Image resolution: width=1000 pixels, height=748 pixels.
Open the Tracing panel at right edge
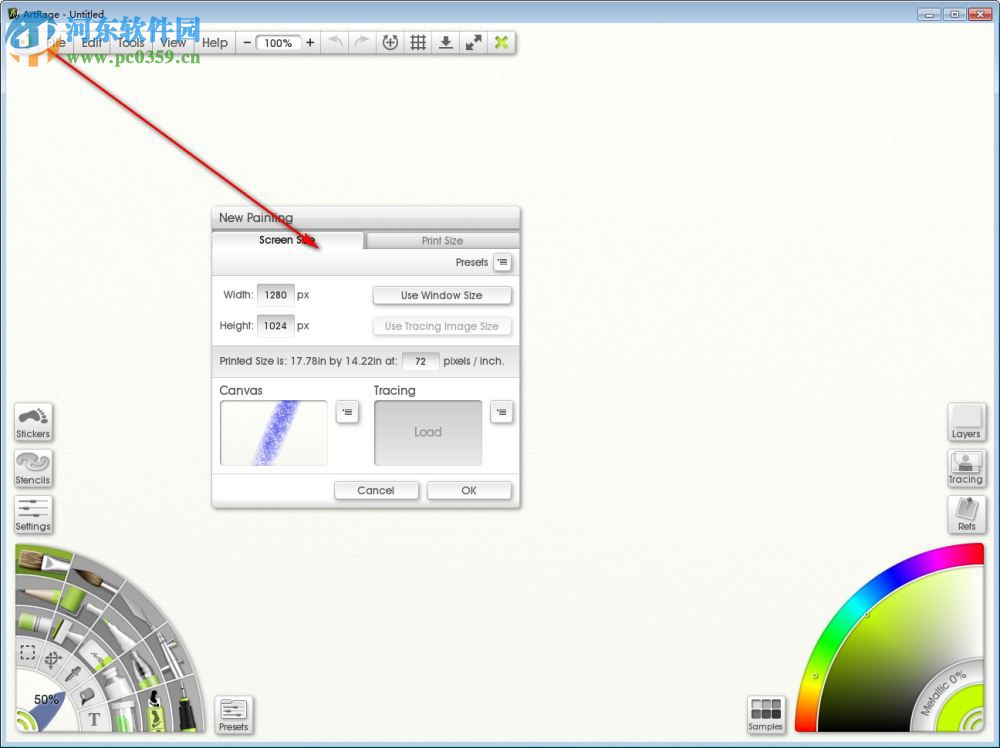click(966, 469)
